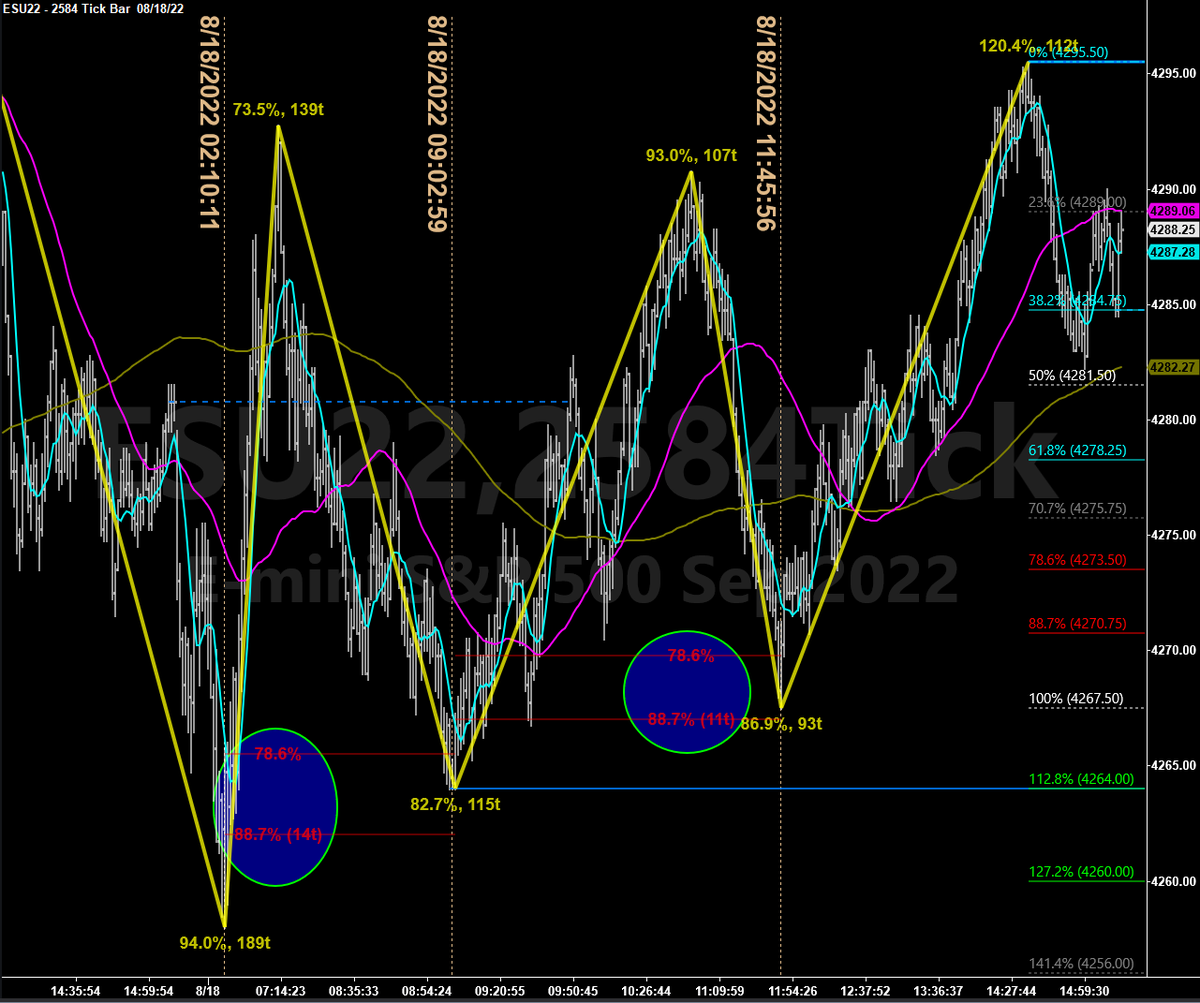This screenshot has height=1003, width=1200.
Task: Click 14:27:44 on the time axis
Action: 1011,991
